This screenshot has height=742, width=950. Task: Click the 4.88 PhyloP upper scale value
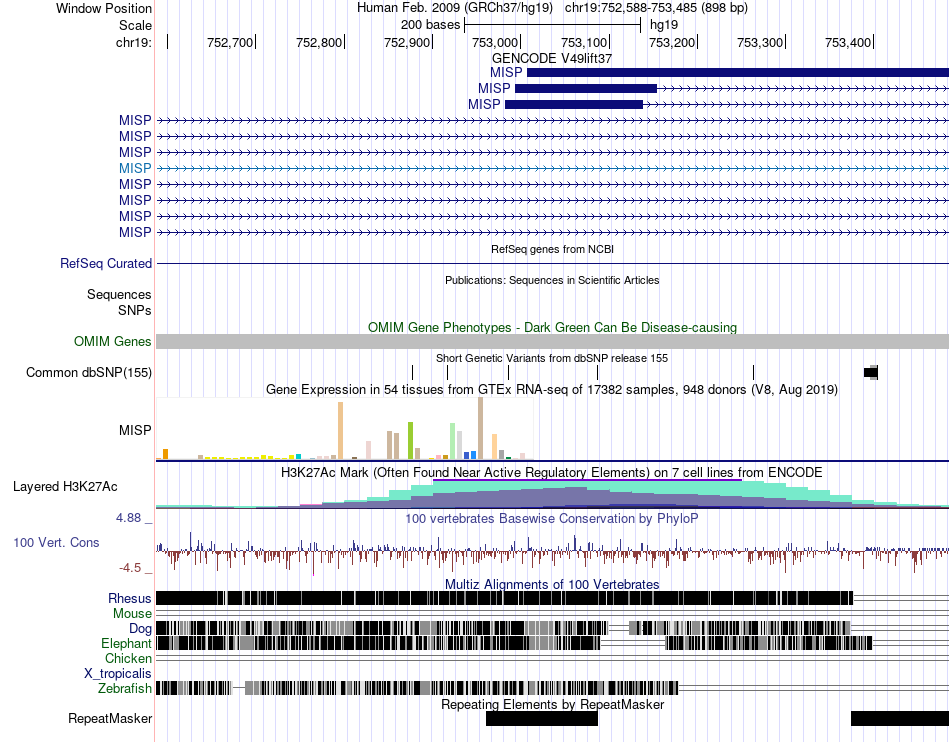pyautogui.click(x=128, y=518)
